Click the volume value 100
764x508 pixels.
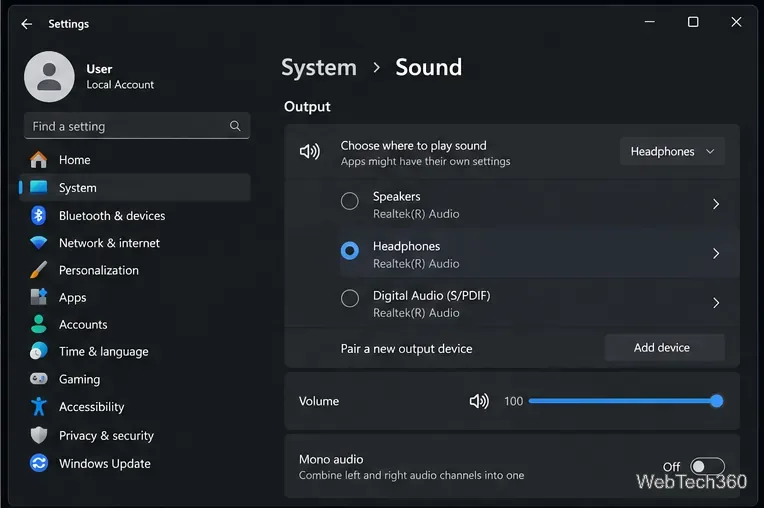(513, 401)
